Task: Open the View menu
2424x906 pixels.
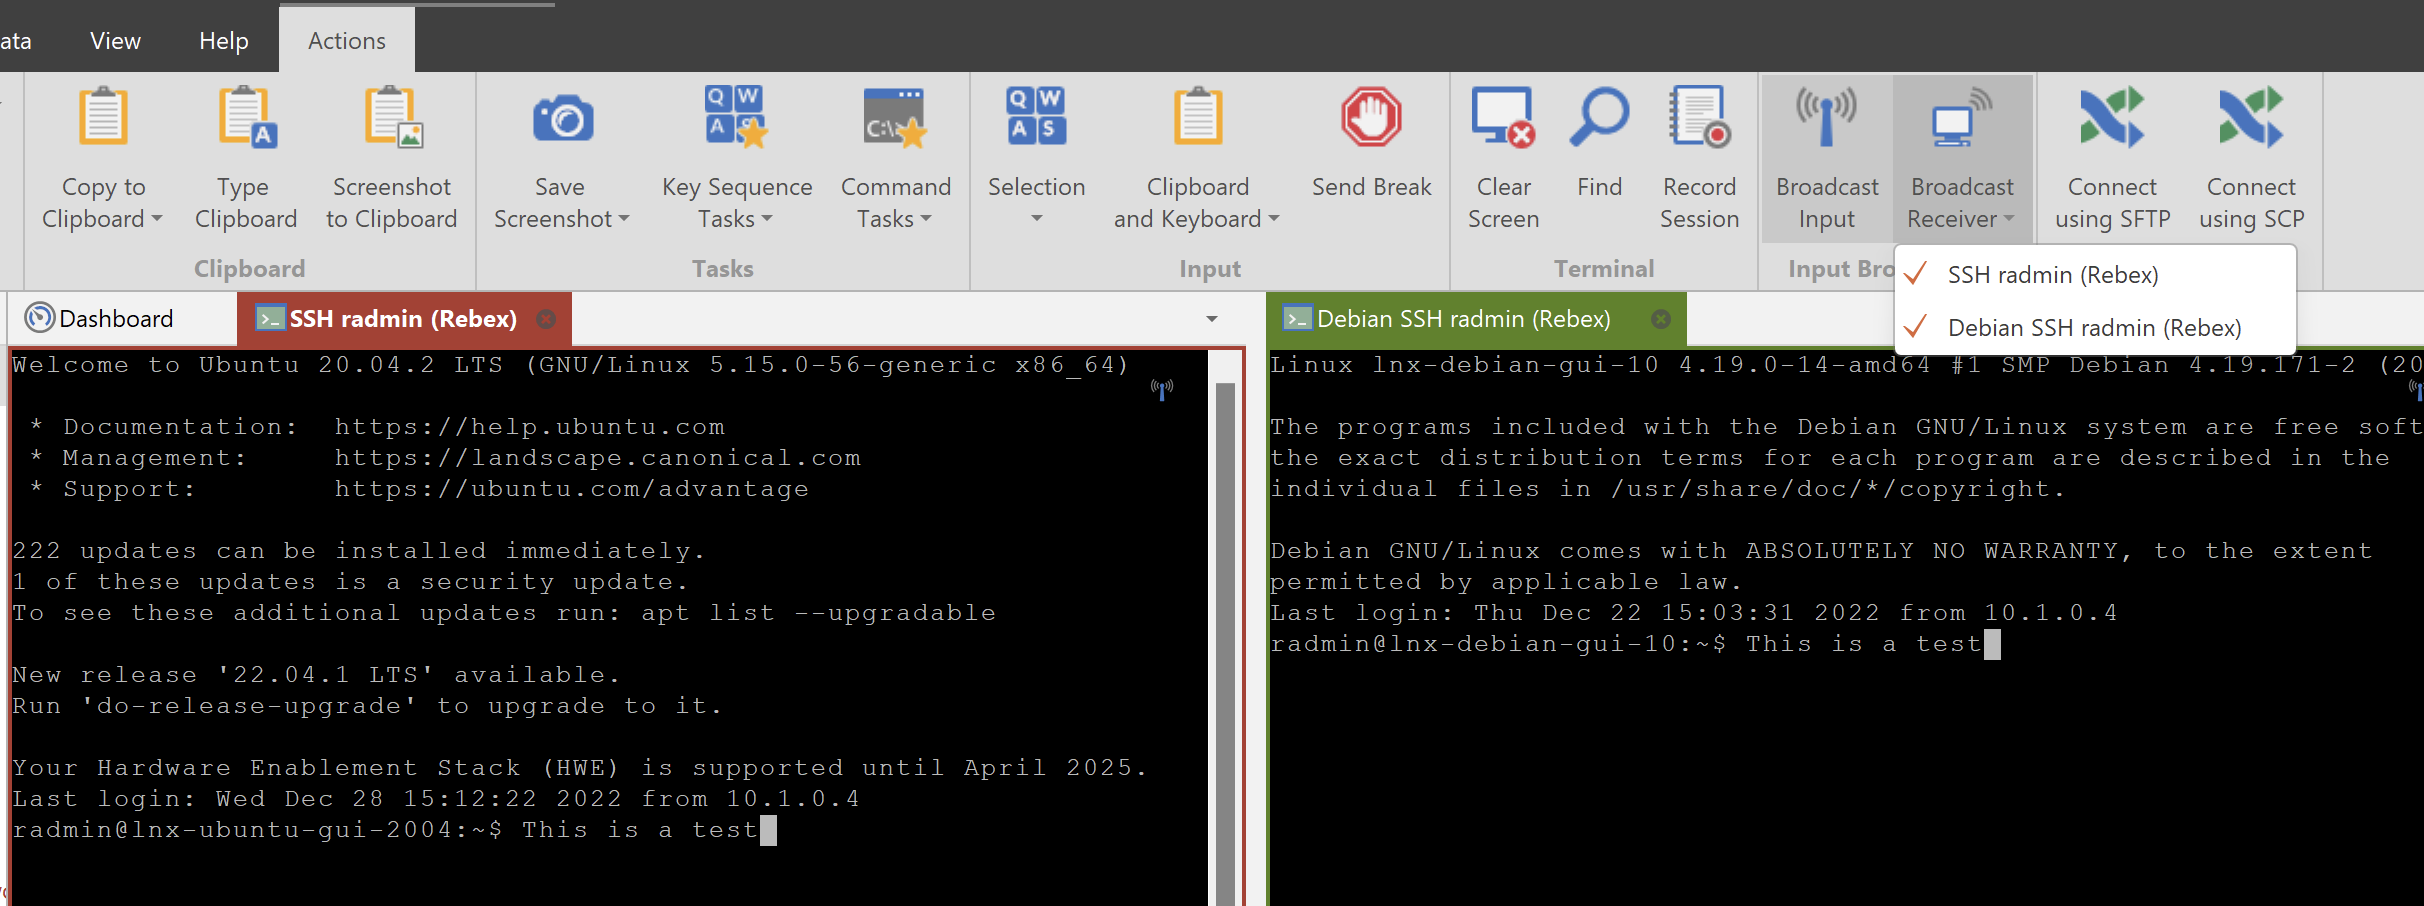Action: pyautogui.click(x=115, y=41)
